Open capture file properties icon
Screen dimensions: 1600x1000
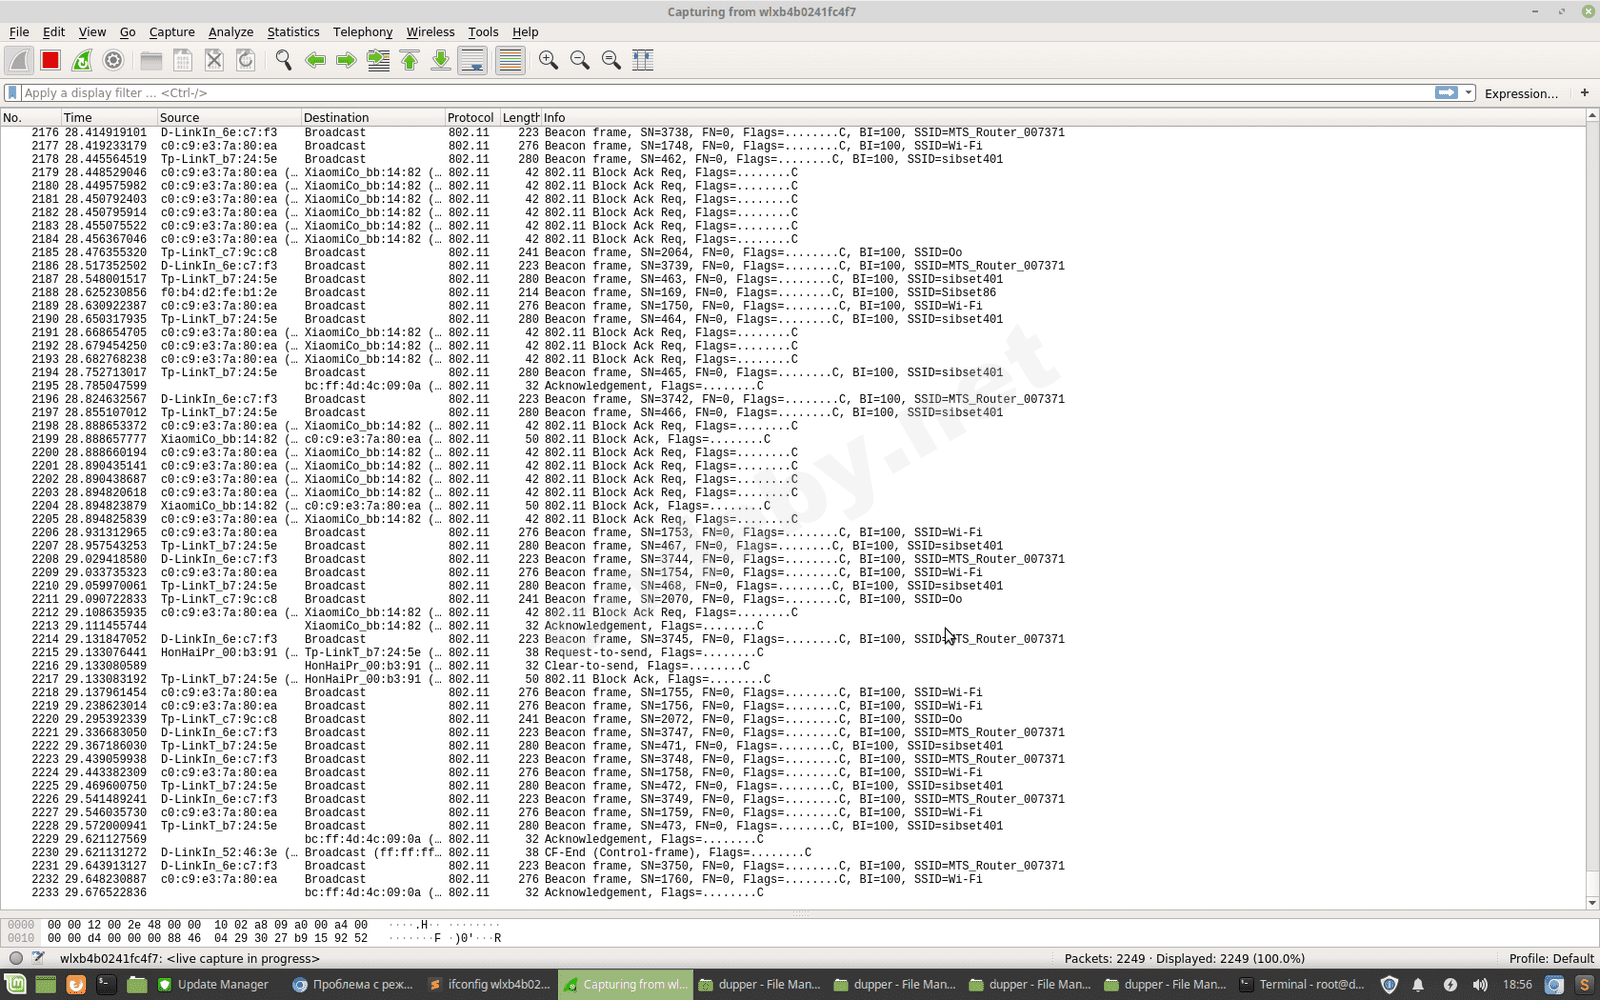click(x=38, y=958)
